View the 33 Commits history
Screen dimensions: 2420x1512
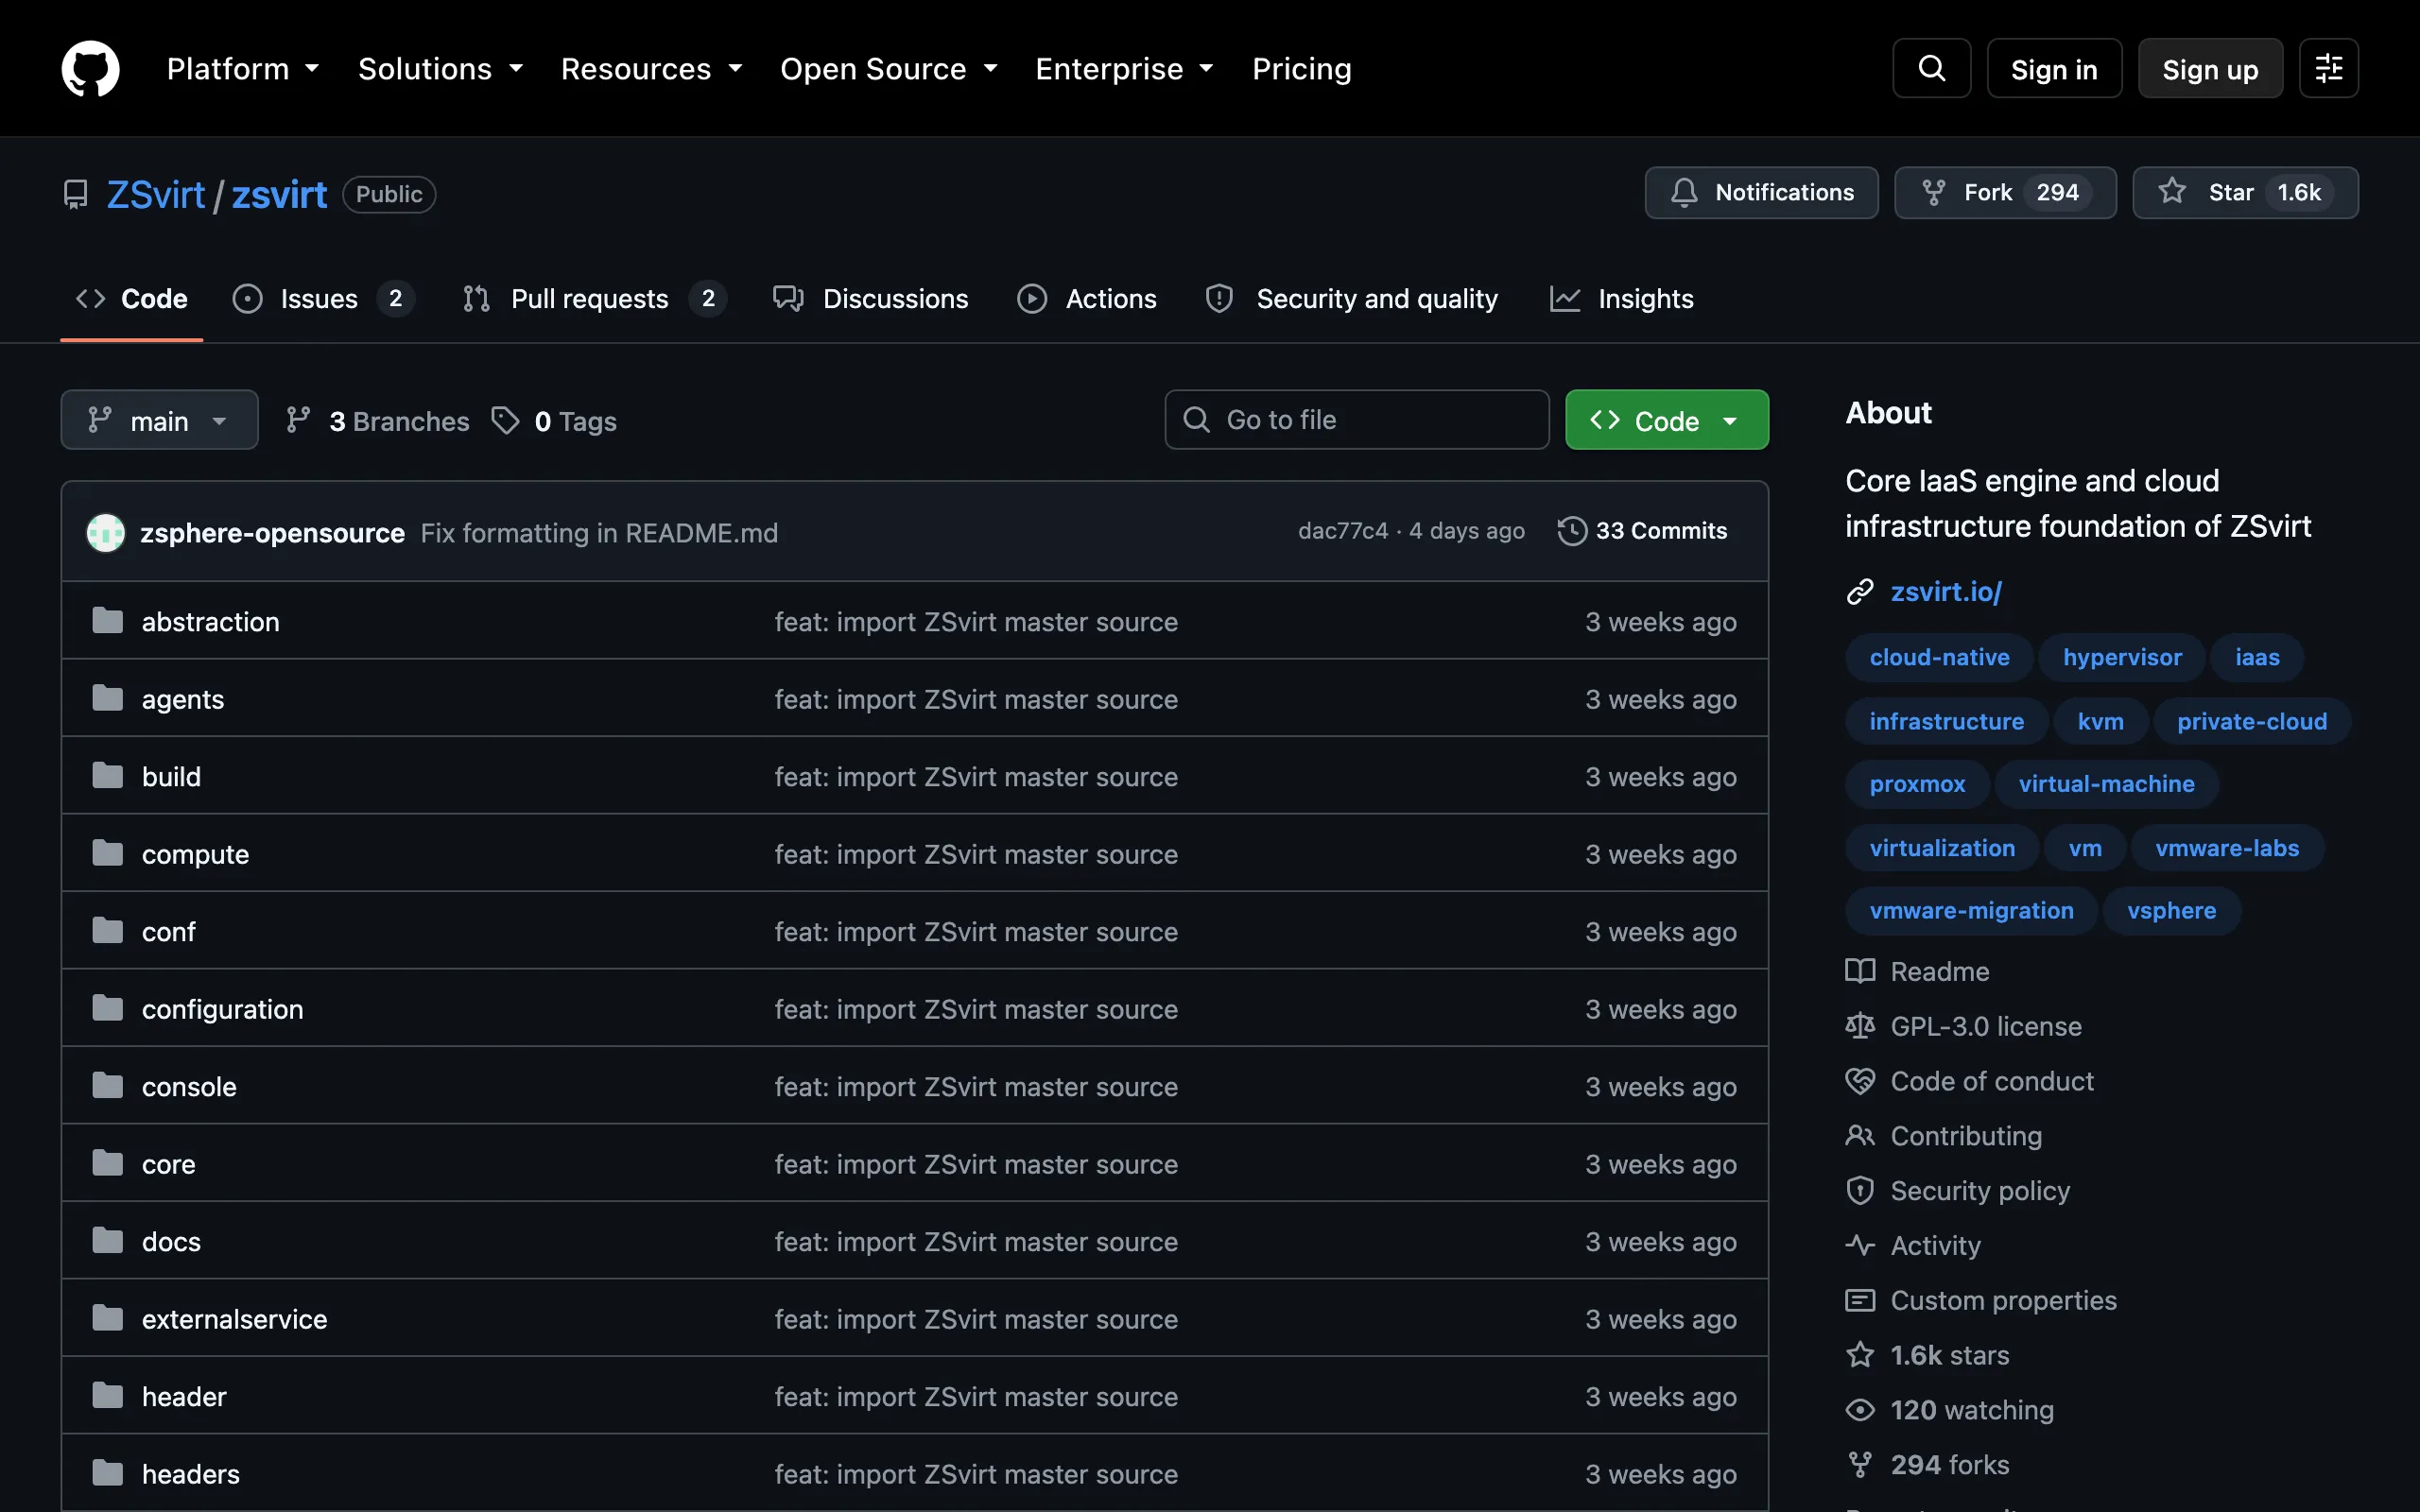1642,531
